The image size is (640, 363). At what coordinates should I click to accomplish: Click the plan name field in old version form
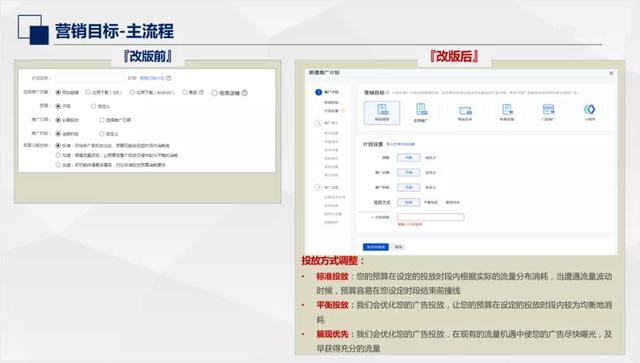(89, 78)
